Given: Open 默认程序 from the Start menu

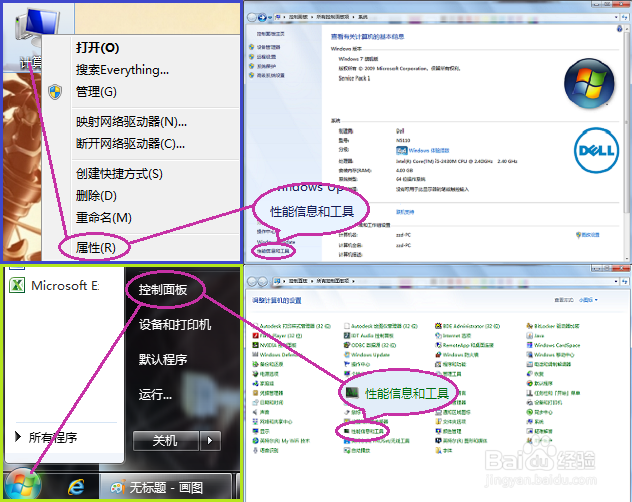Looking at the screenshot, I should [163, 359].
